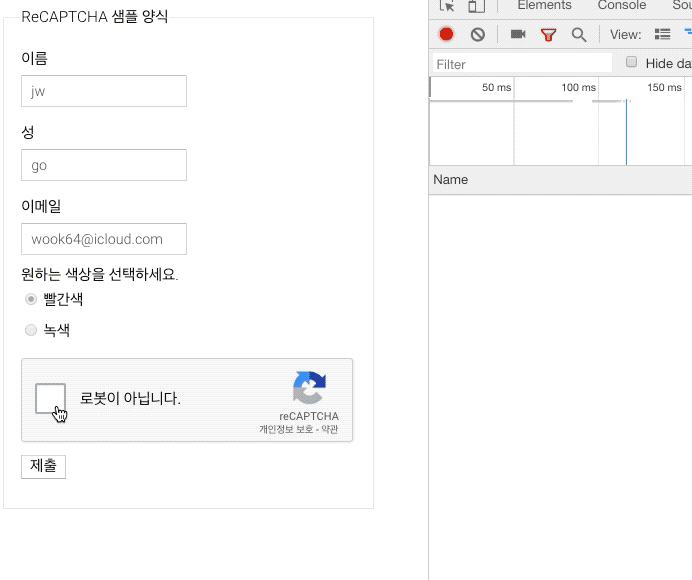Toggle the capture screenshots camera icon
The height and width of the screenshot is (580, 692).
tap(518, 34)
